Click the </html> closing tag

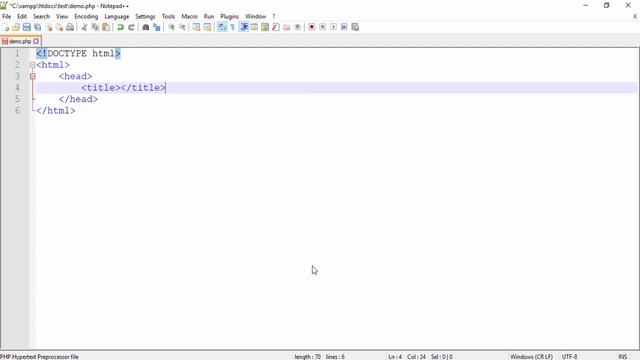pos(56,111)
